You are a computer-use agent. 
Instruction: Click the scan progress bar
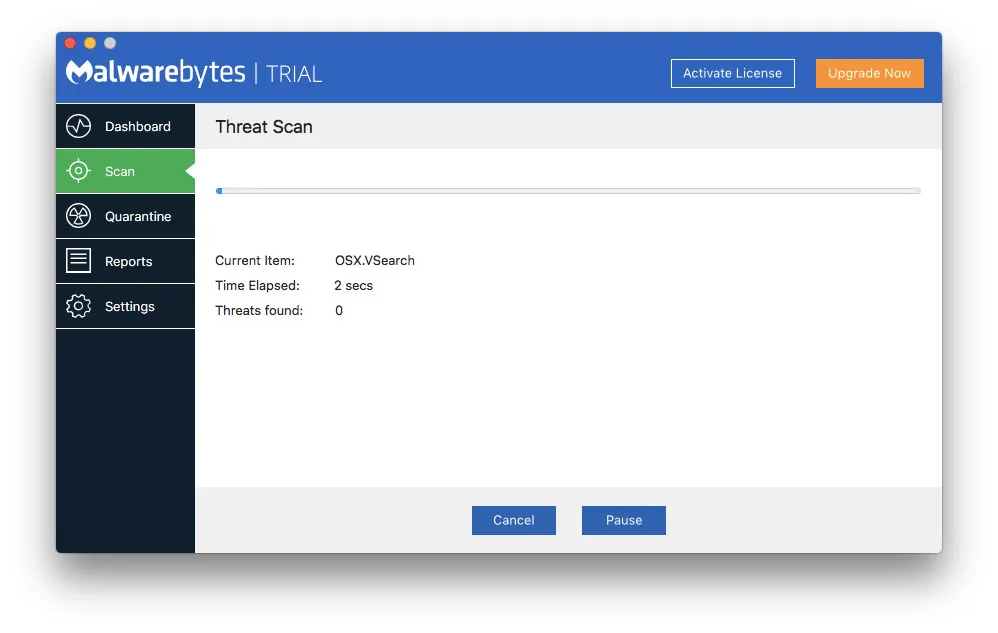[x=568, y=190]
